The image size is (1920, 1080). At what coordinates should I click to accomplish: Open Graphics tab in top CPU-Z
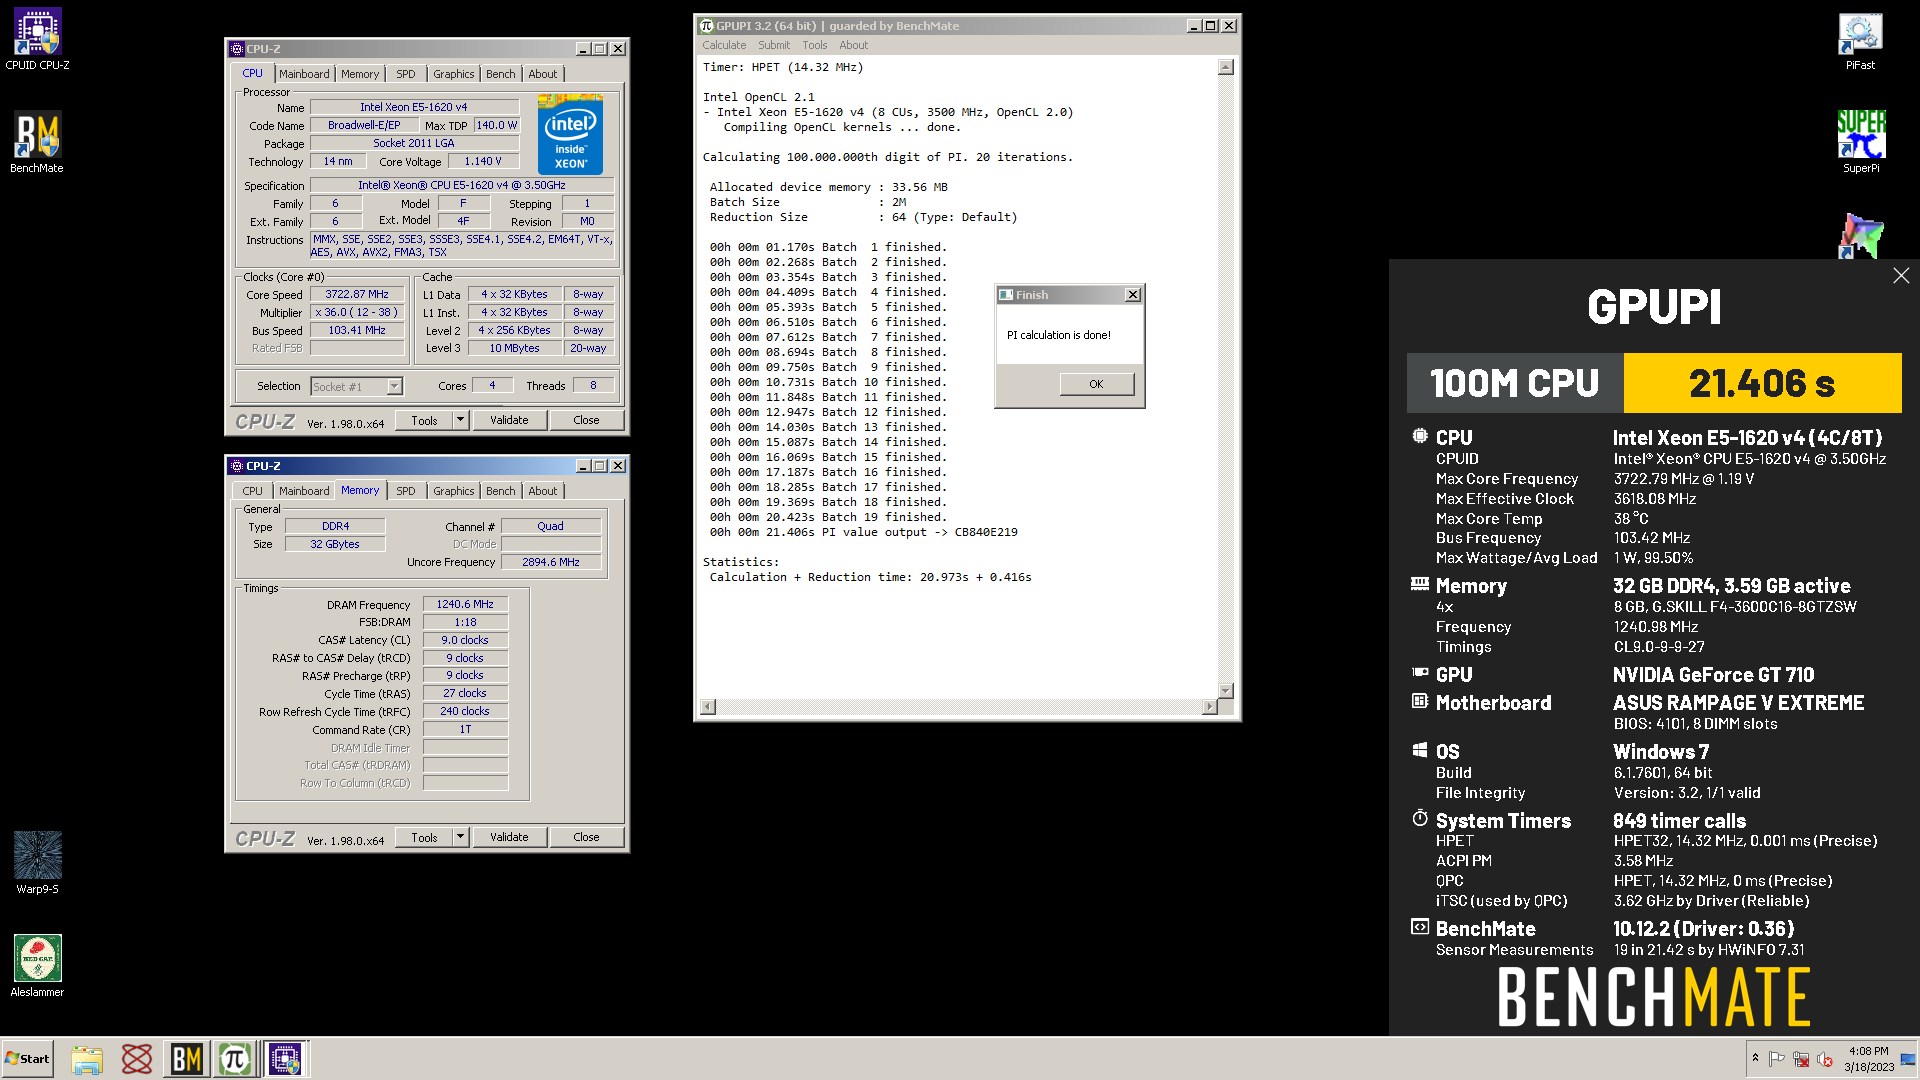453,74
